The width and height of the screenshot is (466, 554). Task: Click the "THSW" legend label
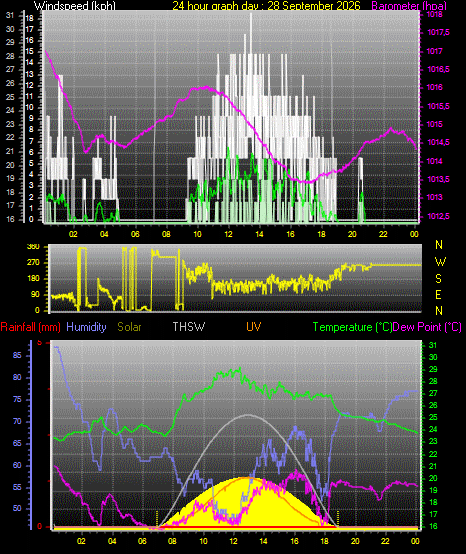tap(189, 327)
